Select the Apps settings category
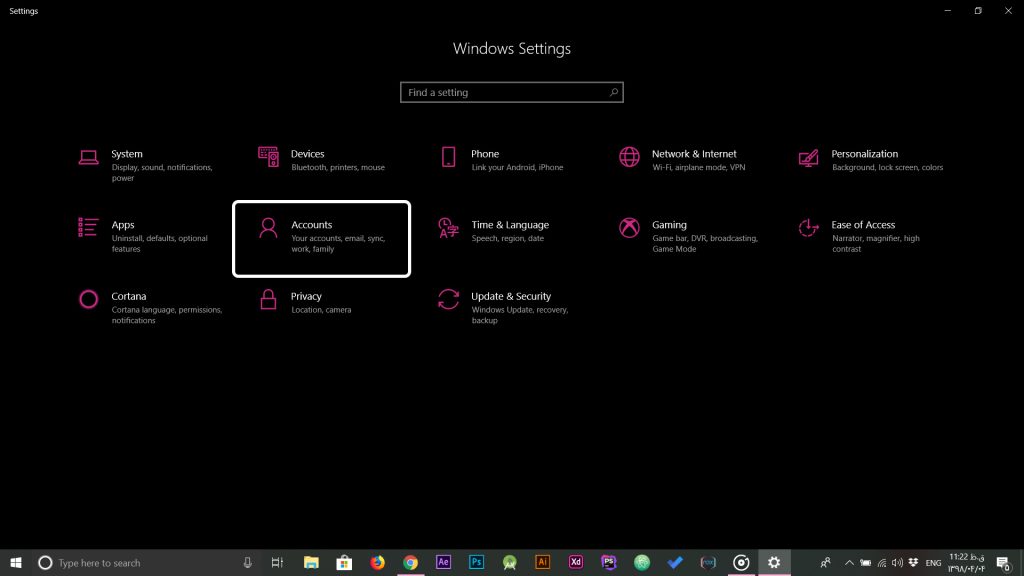This screenshot has height=576, width=1024. [123, 226]
